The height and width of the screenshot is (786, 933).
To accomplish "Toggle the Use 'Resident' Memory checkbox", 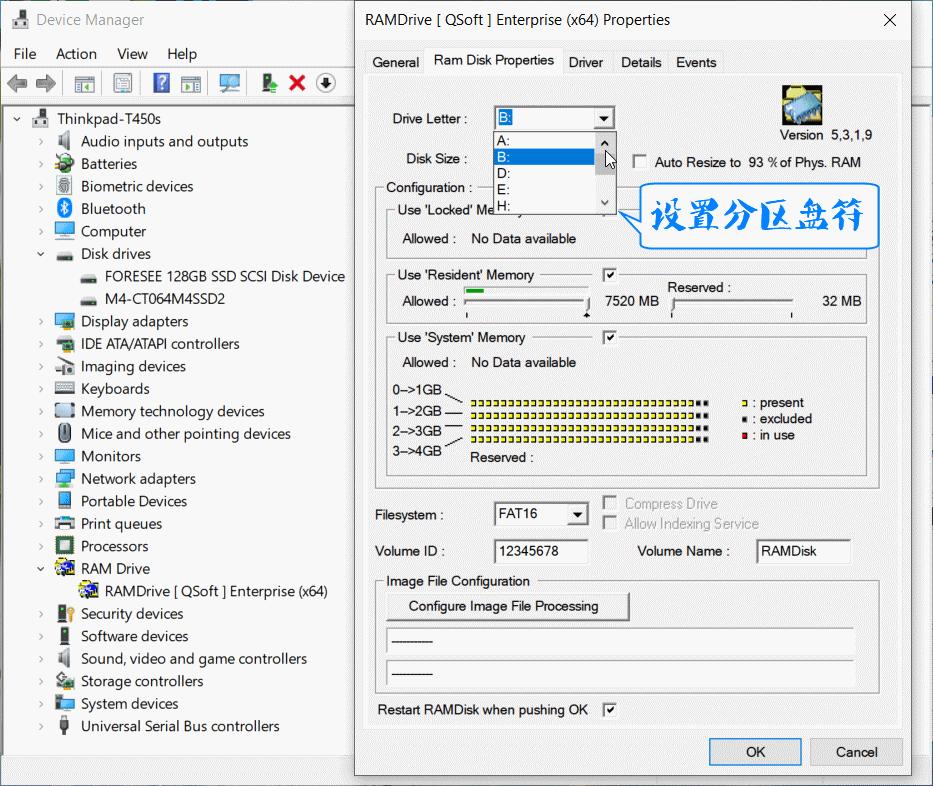I will [610, 275].
